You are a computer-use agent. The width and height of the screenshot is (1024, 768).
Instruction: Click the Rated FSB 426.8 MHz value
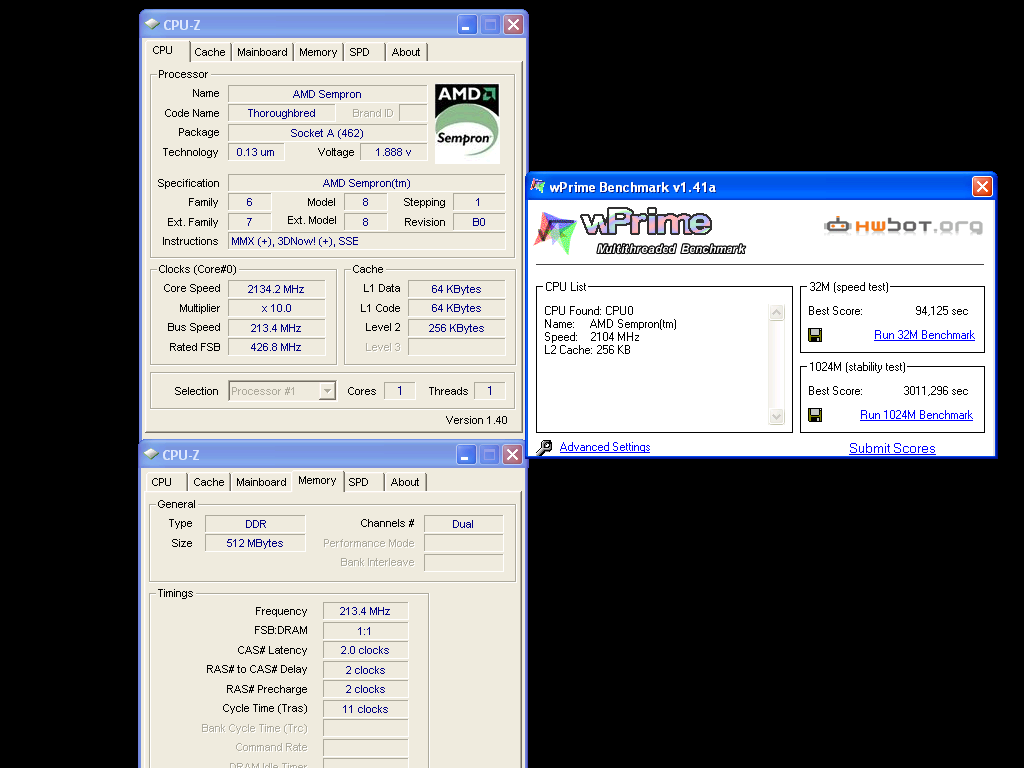(x=276, y=347)
